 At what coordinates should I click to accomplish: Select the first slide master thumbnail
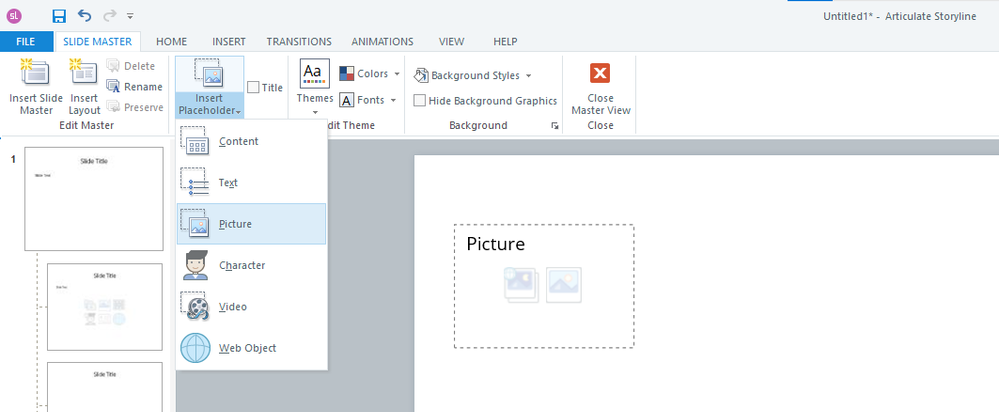click(93, 198)
